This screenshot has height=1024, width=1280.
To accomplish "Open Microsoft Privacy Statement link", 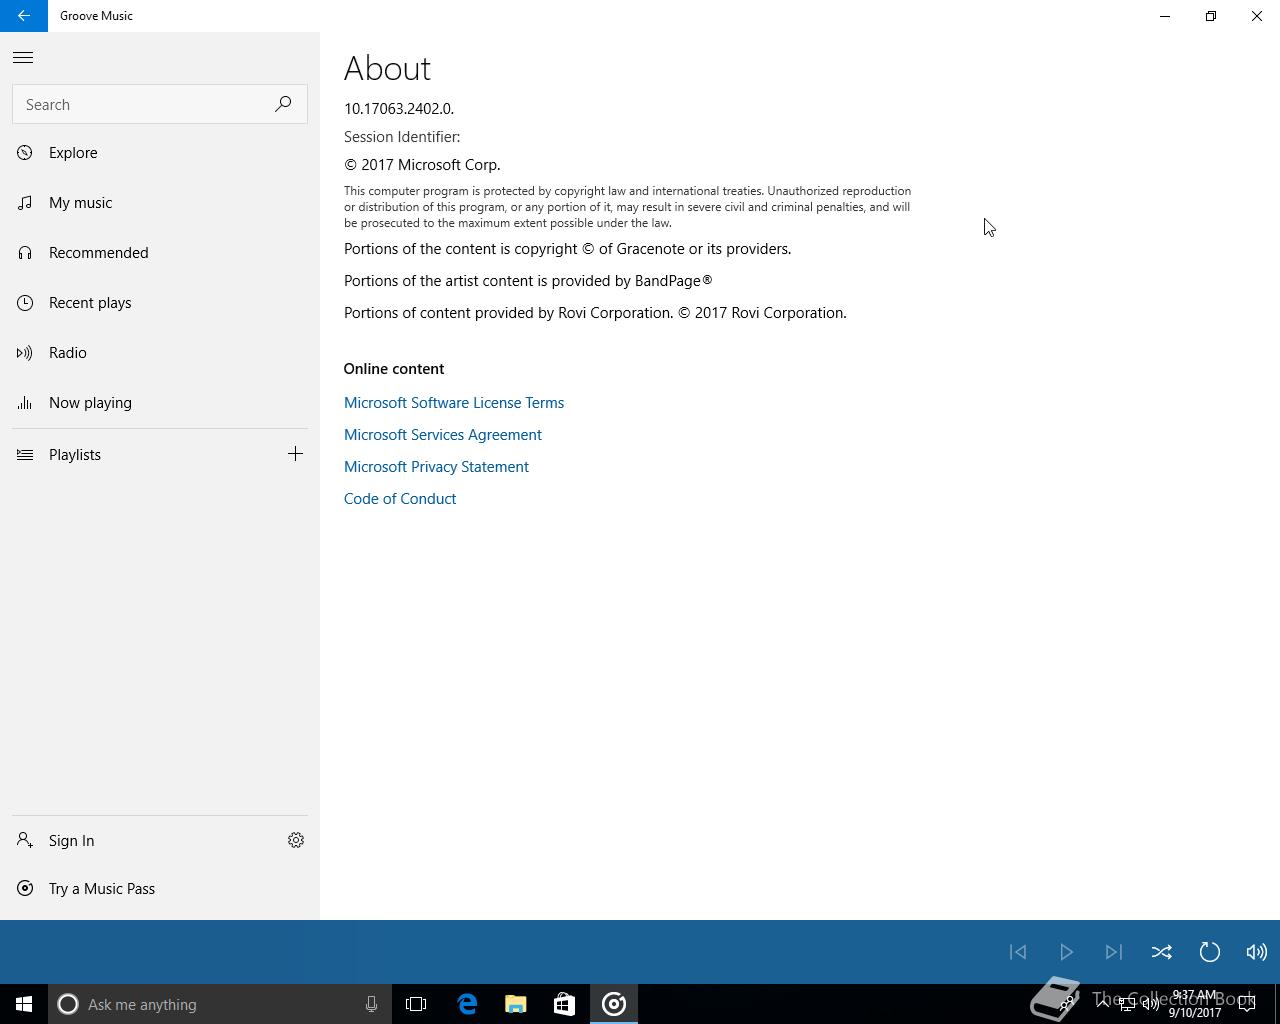I will click(436, 467).
